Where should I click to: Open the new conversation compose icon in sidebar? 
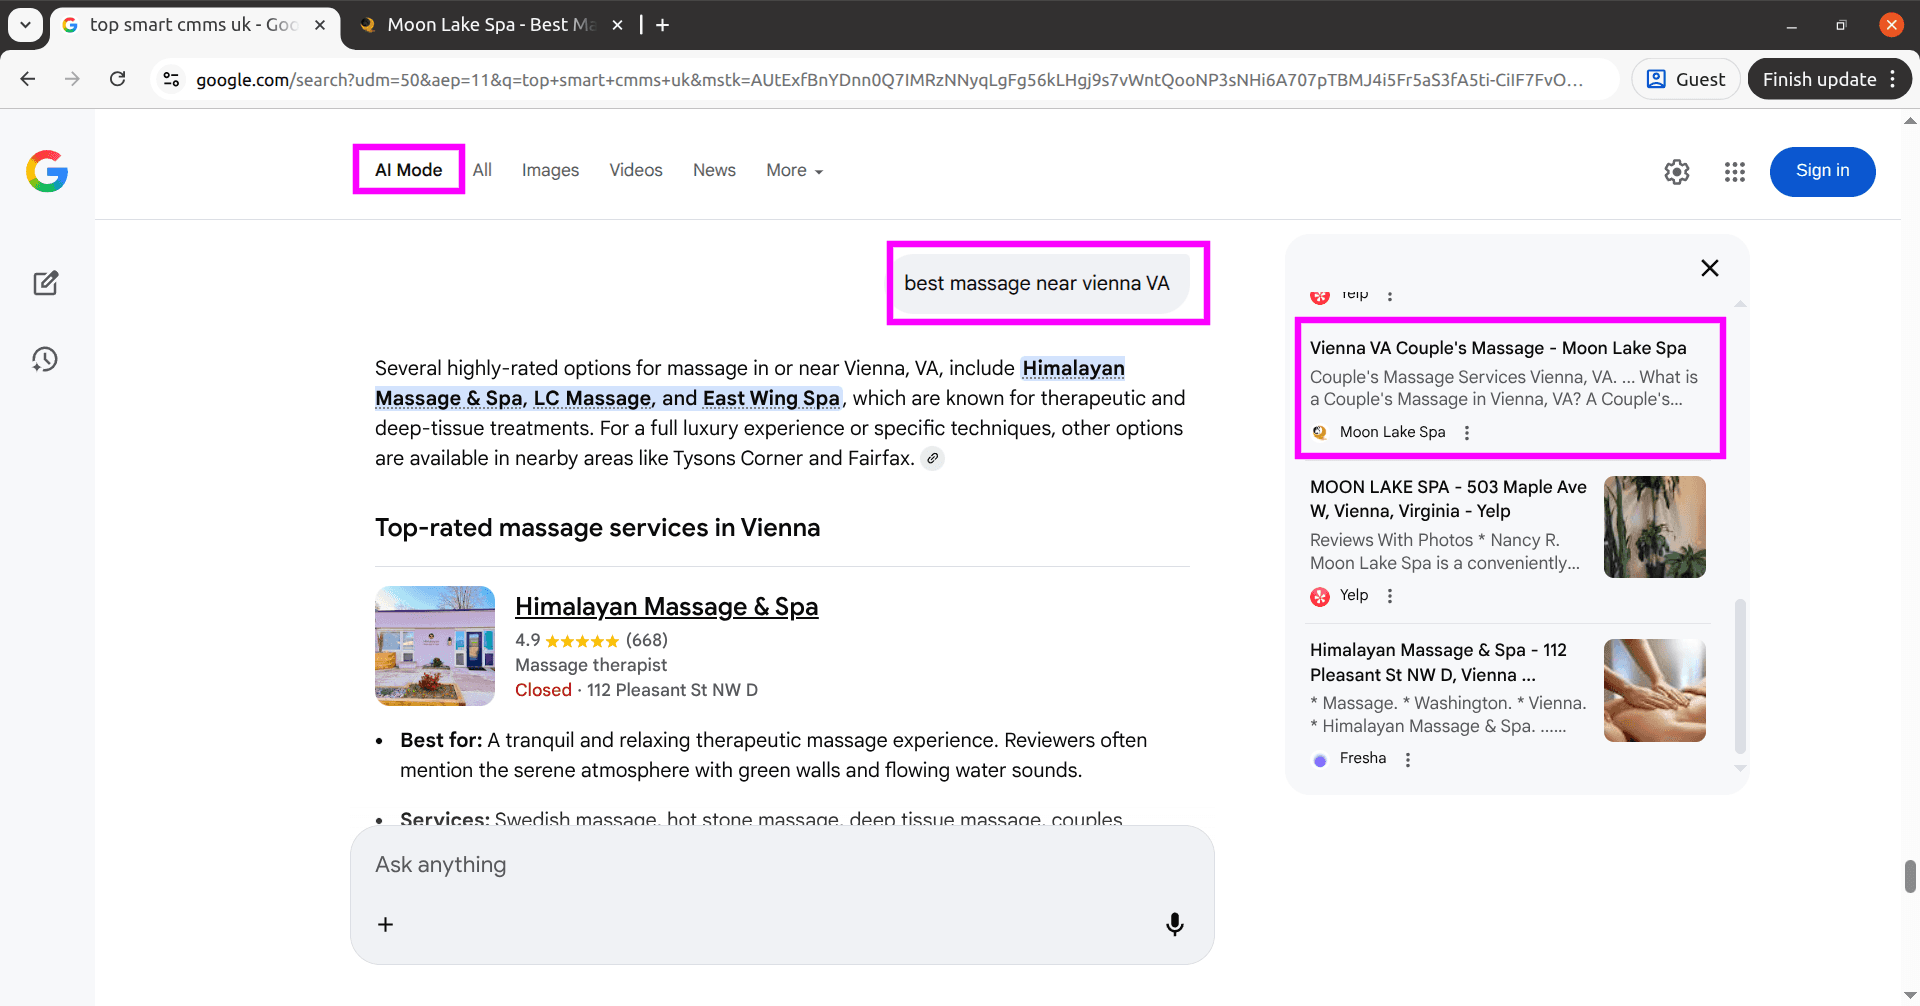(46, 283)
